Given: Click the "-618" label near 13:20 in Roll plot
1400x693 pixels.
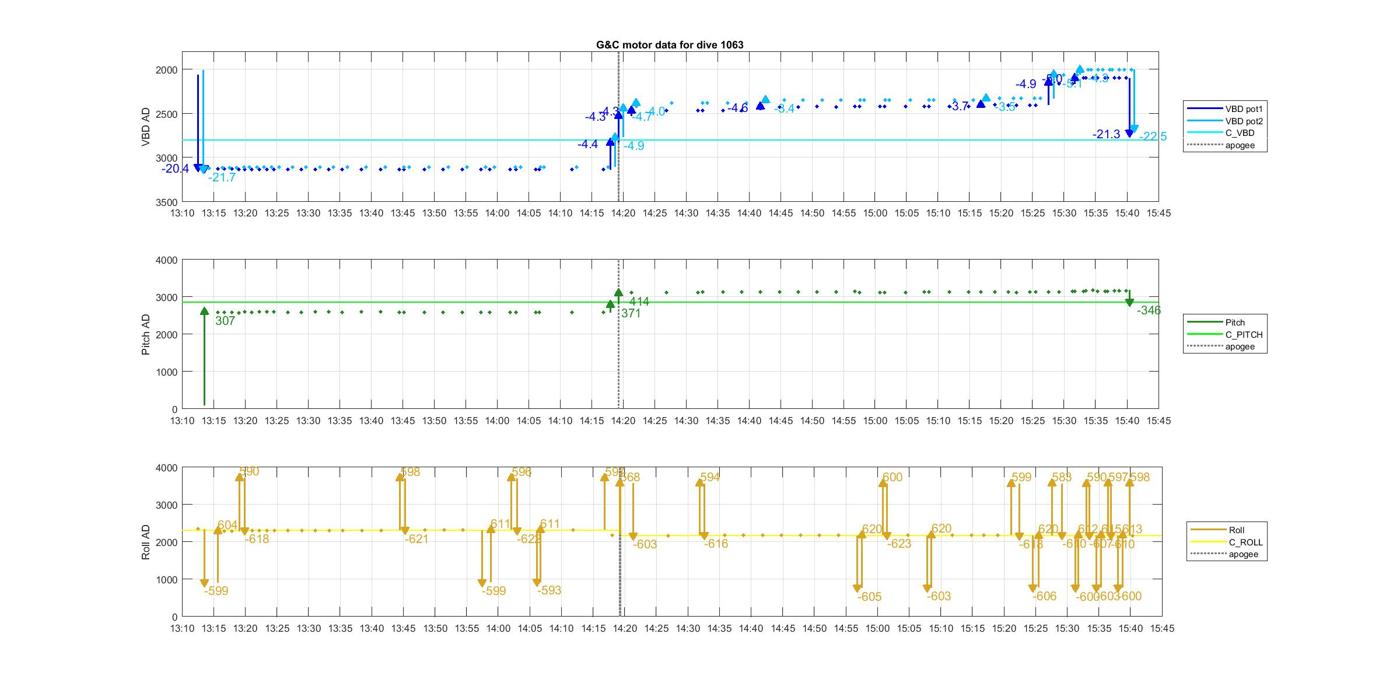Looking at the screenshot, I should click(258, 540).
